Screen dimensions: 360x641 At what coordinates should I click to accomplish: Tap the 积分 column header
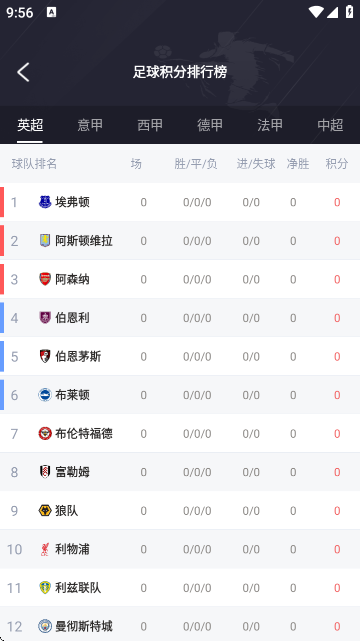337,164
